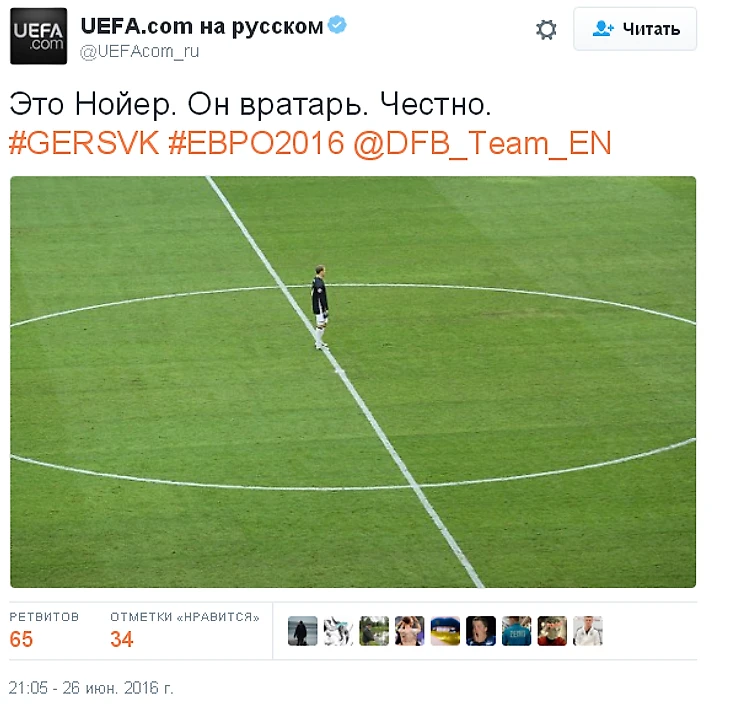Click the blue-yellow flag avatar

tap(445, 631)
